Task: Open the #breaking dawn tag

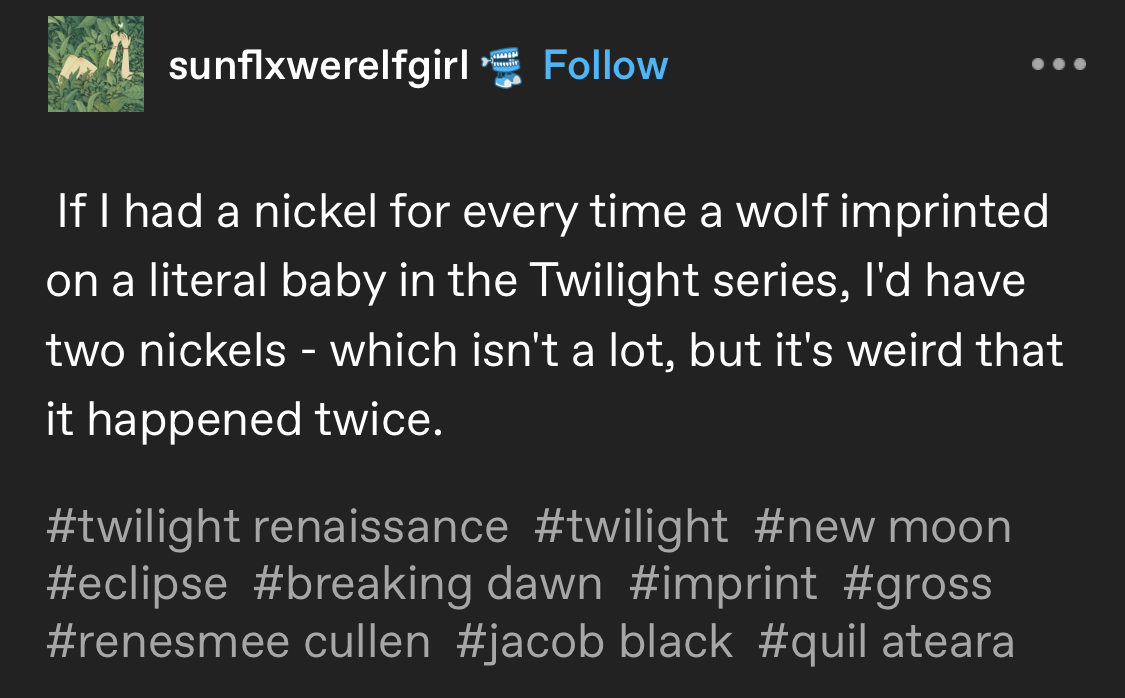Action: pos(428,584)
